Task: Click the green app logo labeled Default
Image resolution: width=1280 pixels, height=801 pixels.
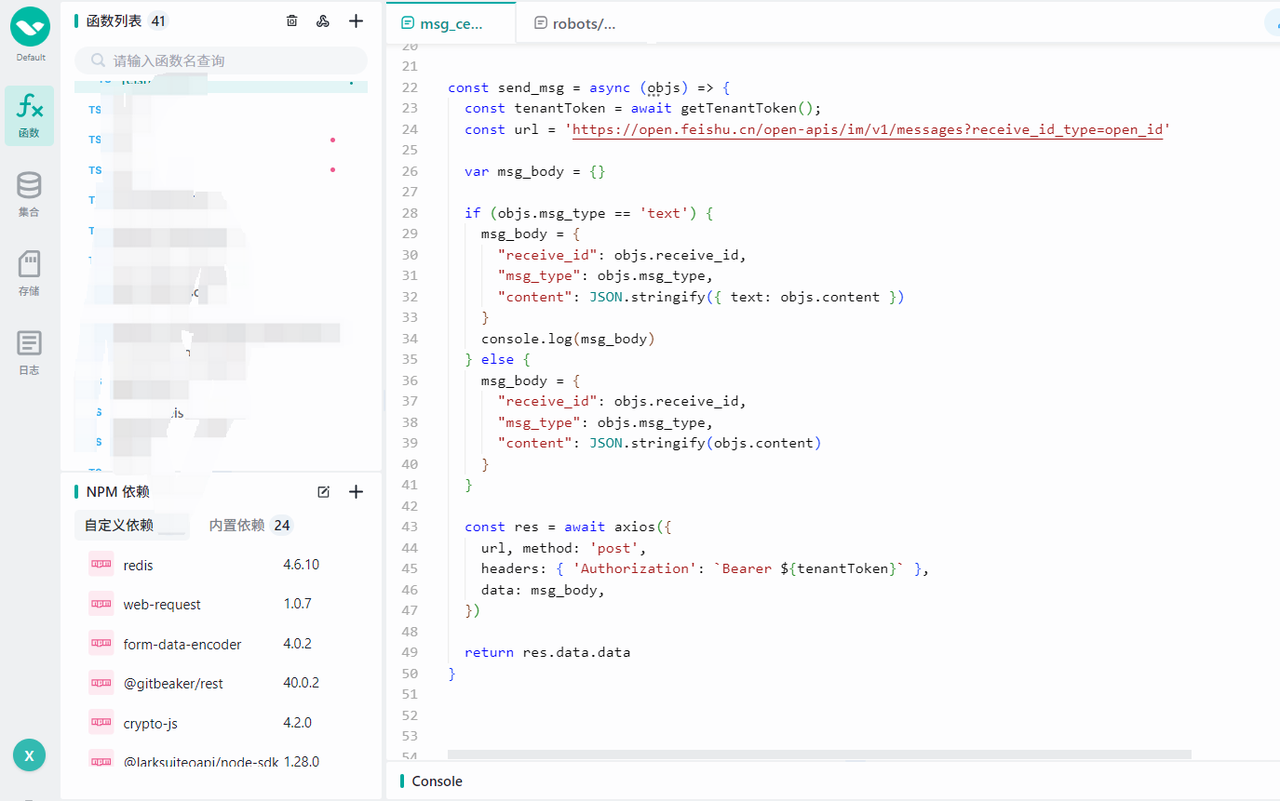Action: pyautogui.click(x=30, y=27)
